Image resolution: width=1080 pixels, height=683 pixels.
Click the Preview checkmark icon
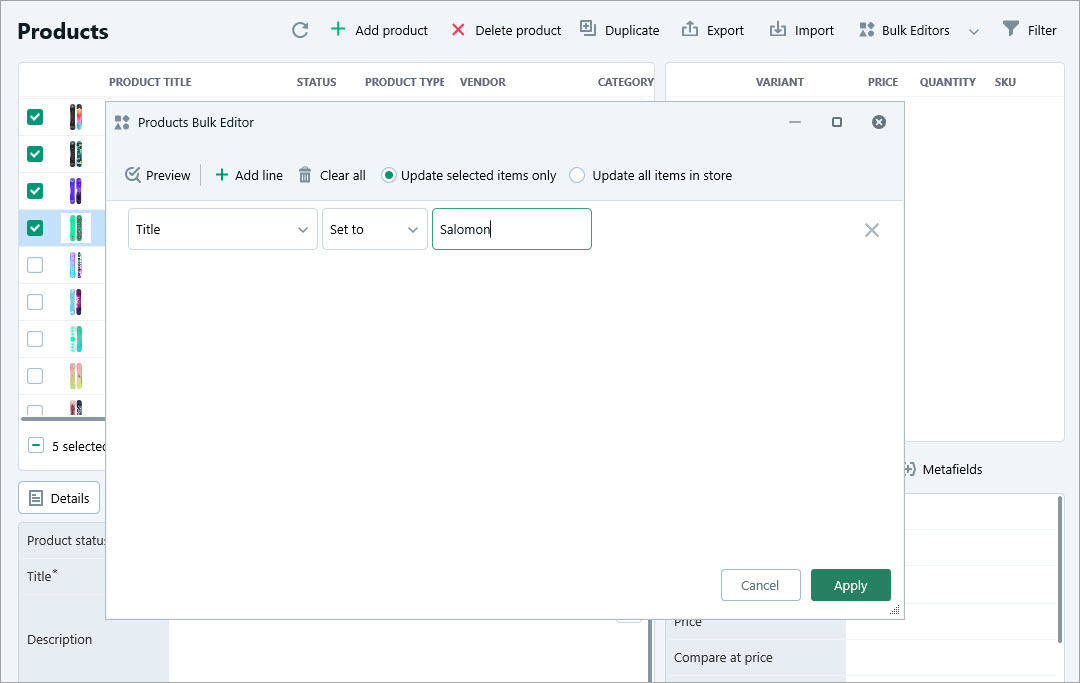133,175
